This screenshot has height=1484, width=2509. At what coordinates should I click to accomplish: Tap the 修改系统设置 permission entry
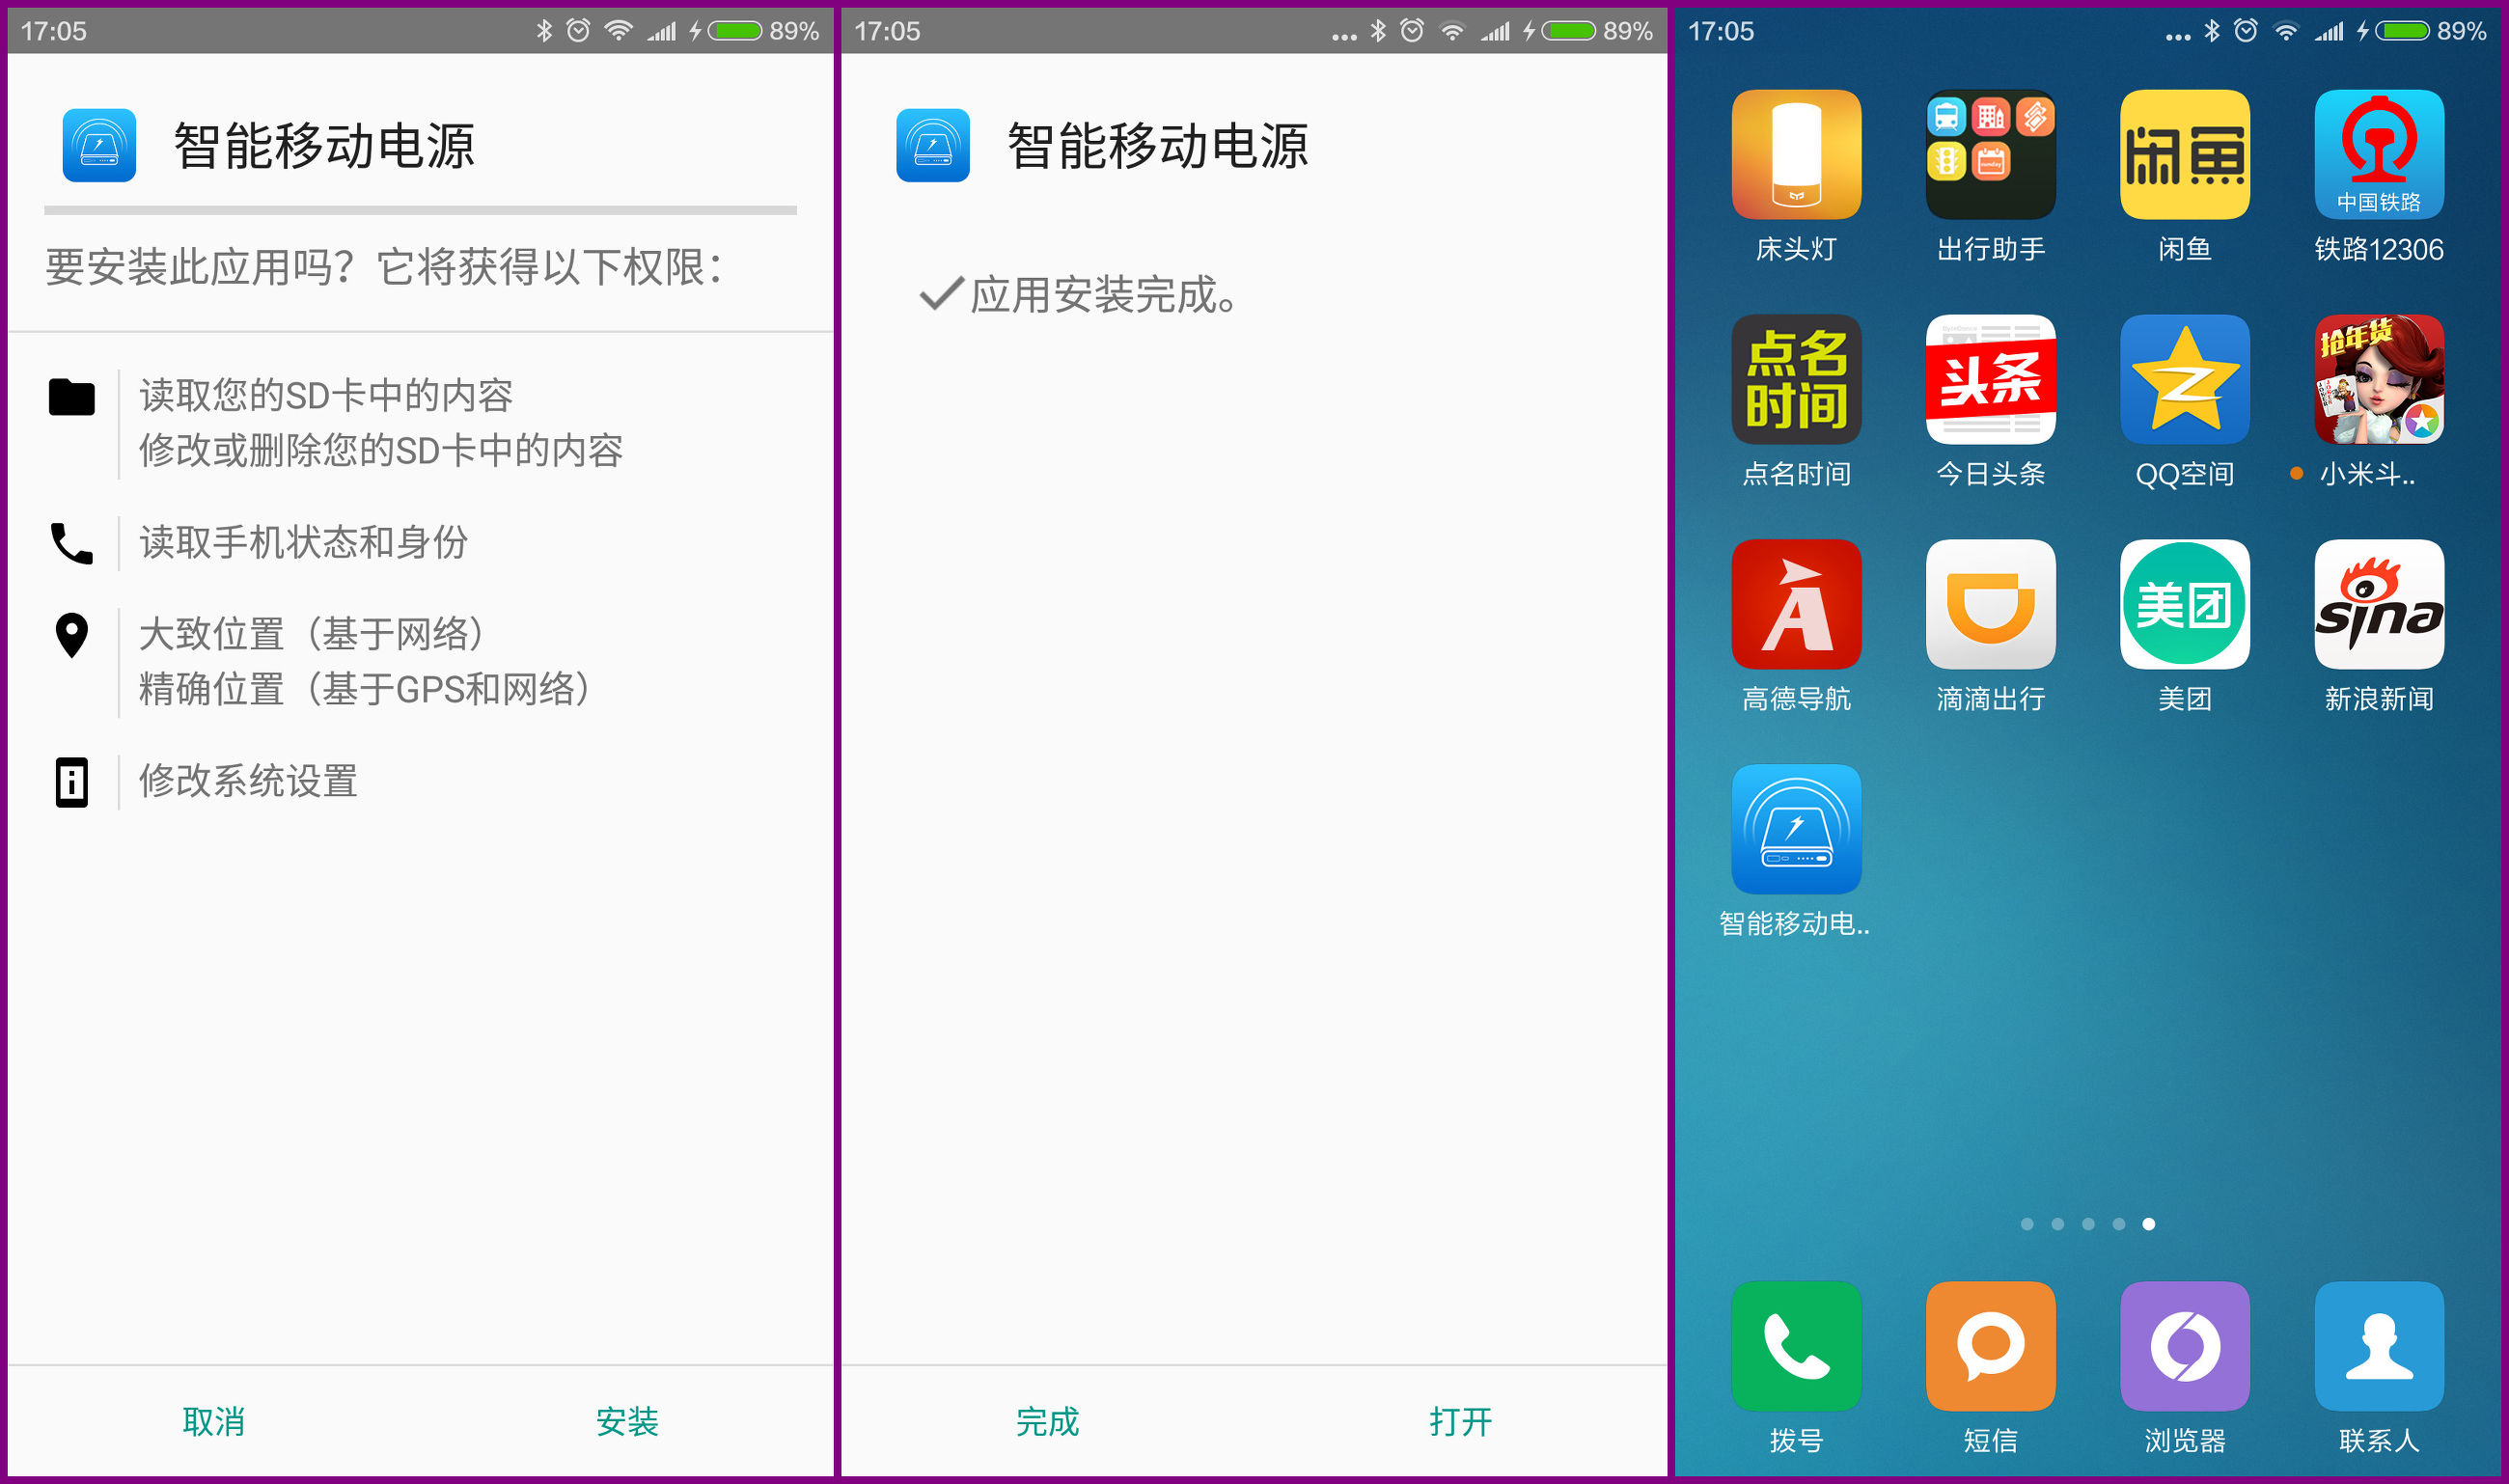[x=248, y=781]
